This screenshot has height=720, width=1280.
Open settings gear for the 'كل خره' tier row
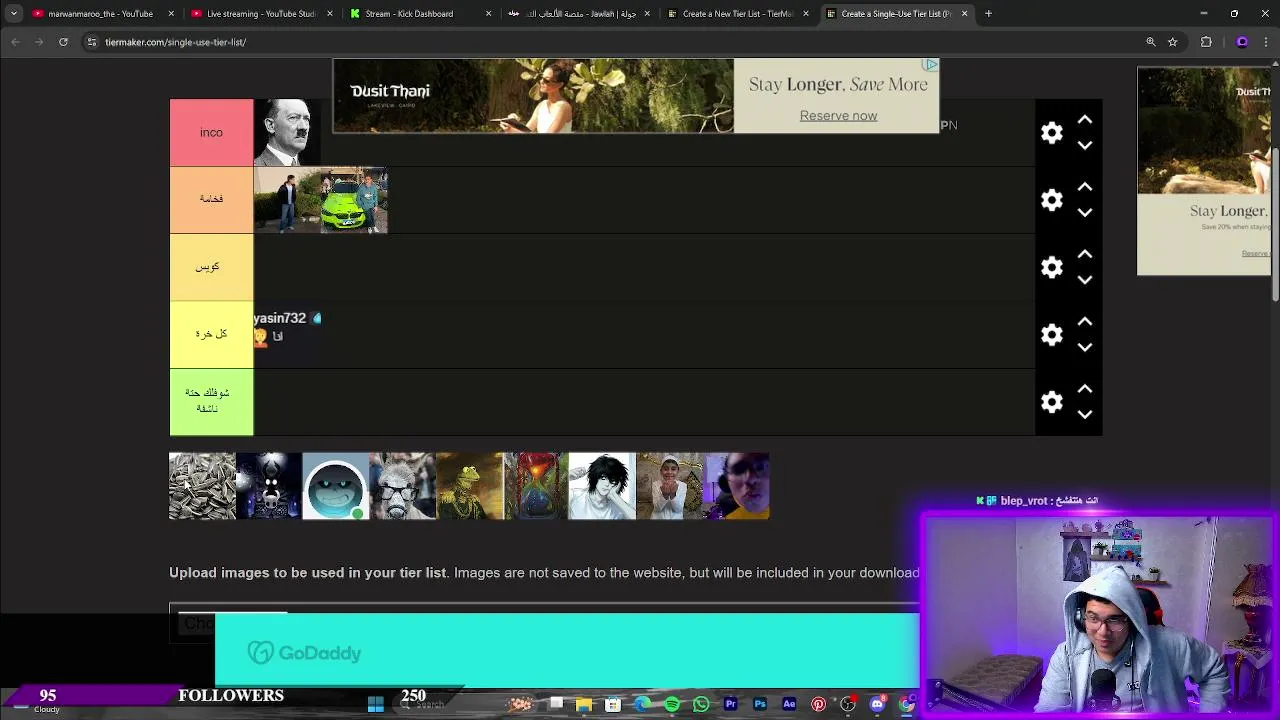pyautogui.click(x=1052, y=335)
